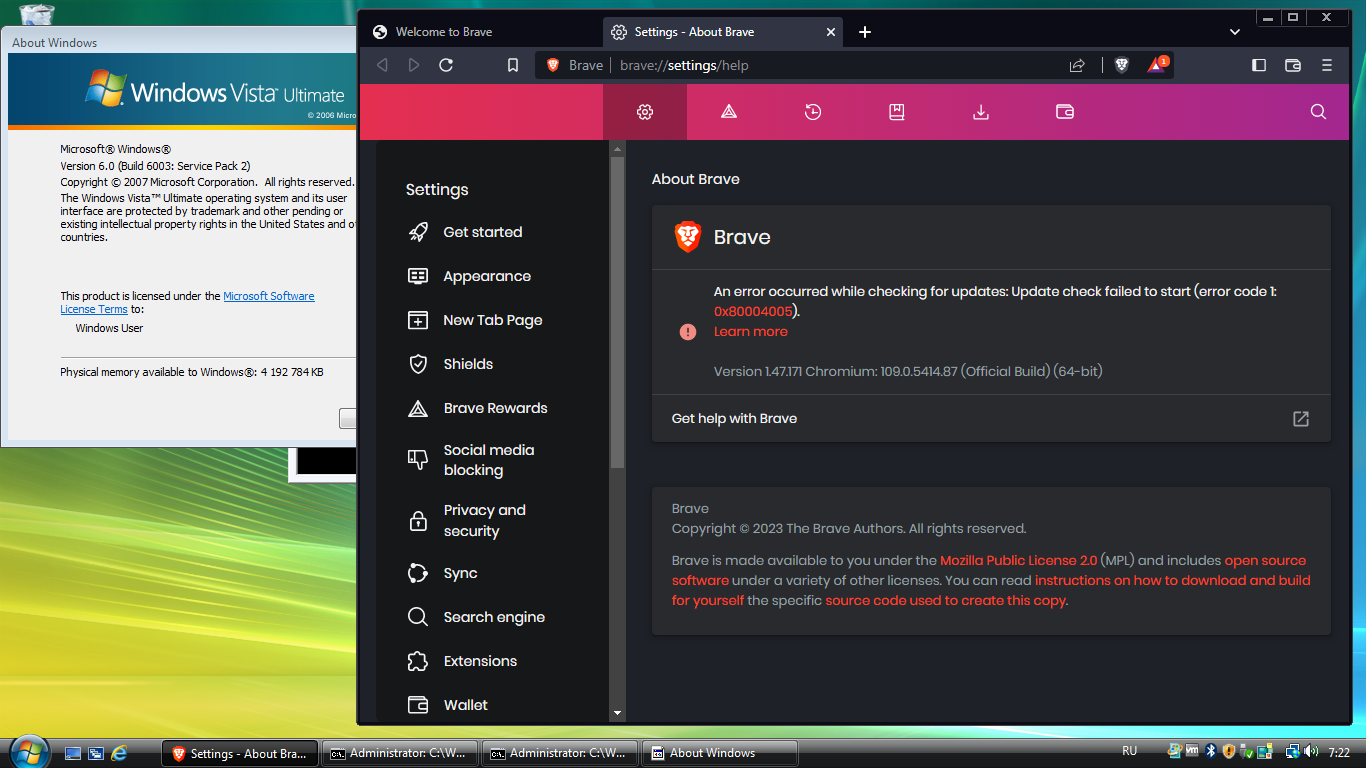Open New Tab Page settings section
This screenshot has height=768, width=1366.
pos(492,320)
